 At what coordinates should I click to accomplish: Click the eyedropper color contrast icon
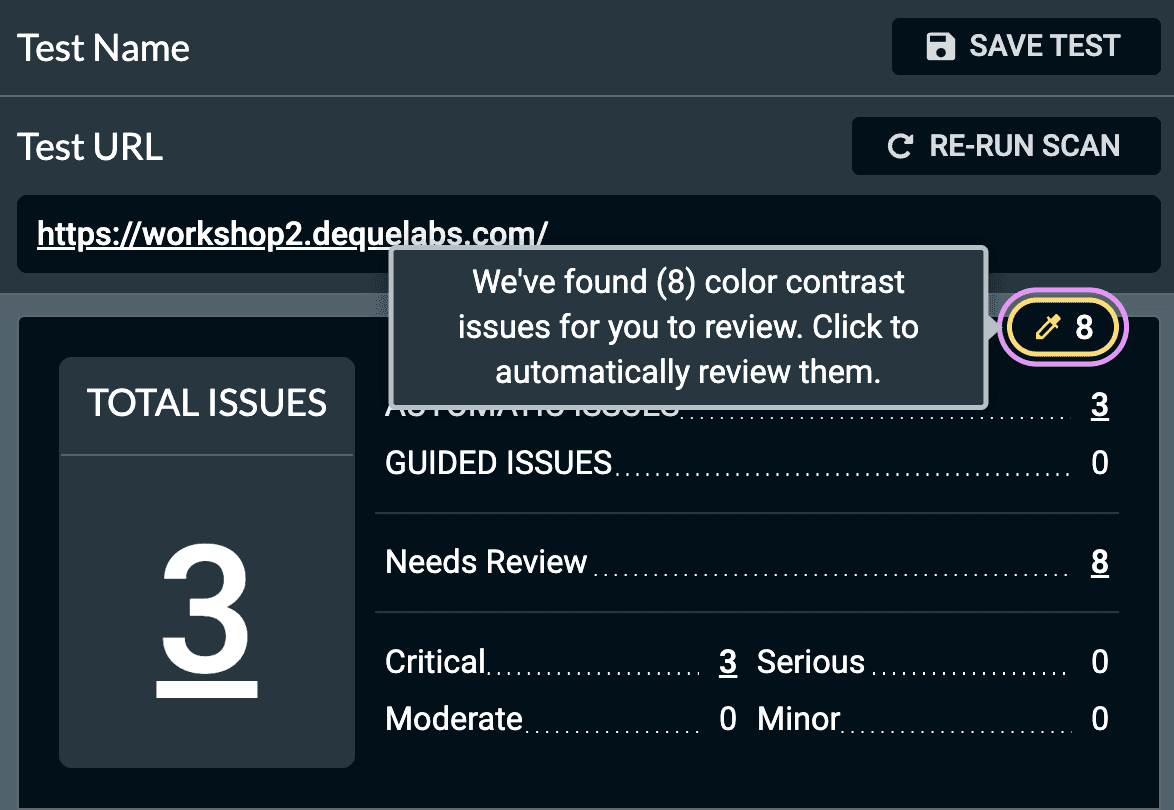(x=1047, y=327)
